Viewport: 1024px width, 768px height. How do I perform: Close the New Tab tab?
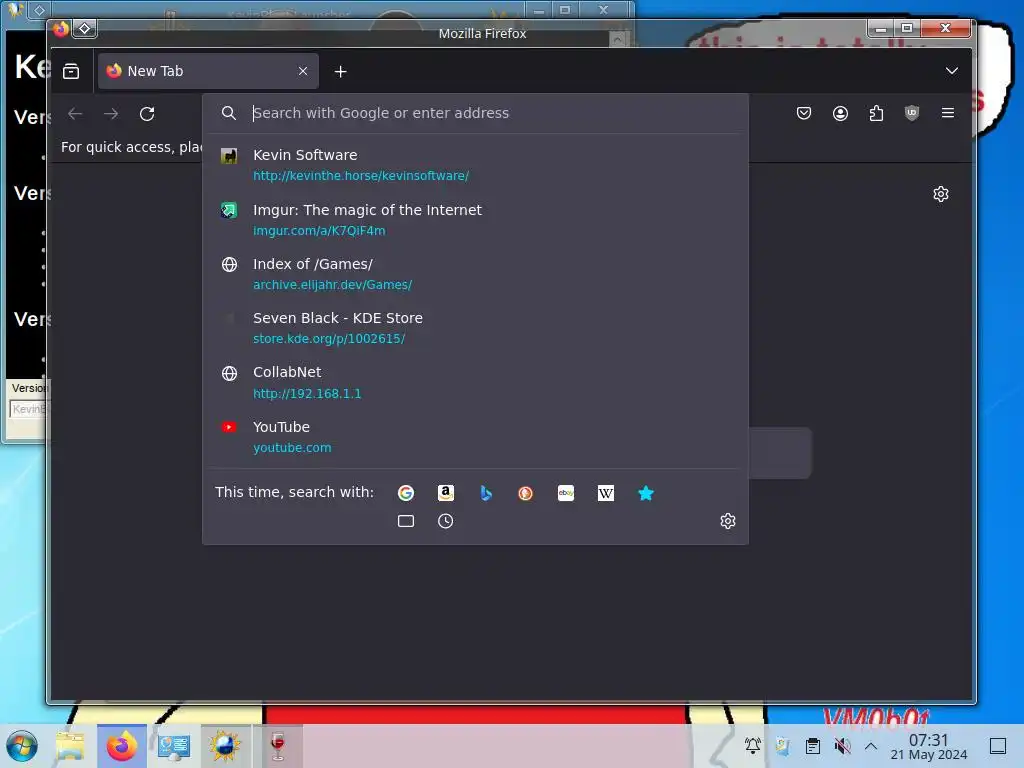coord(303,71)
